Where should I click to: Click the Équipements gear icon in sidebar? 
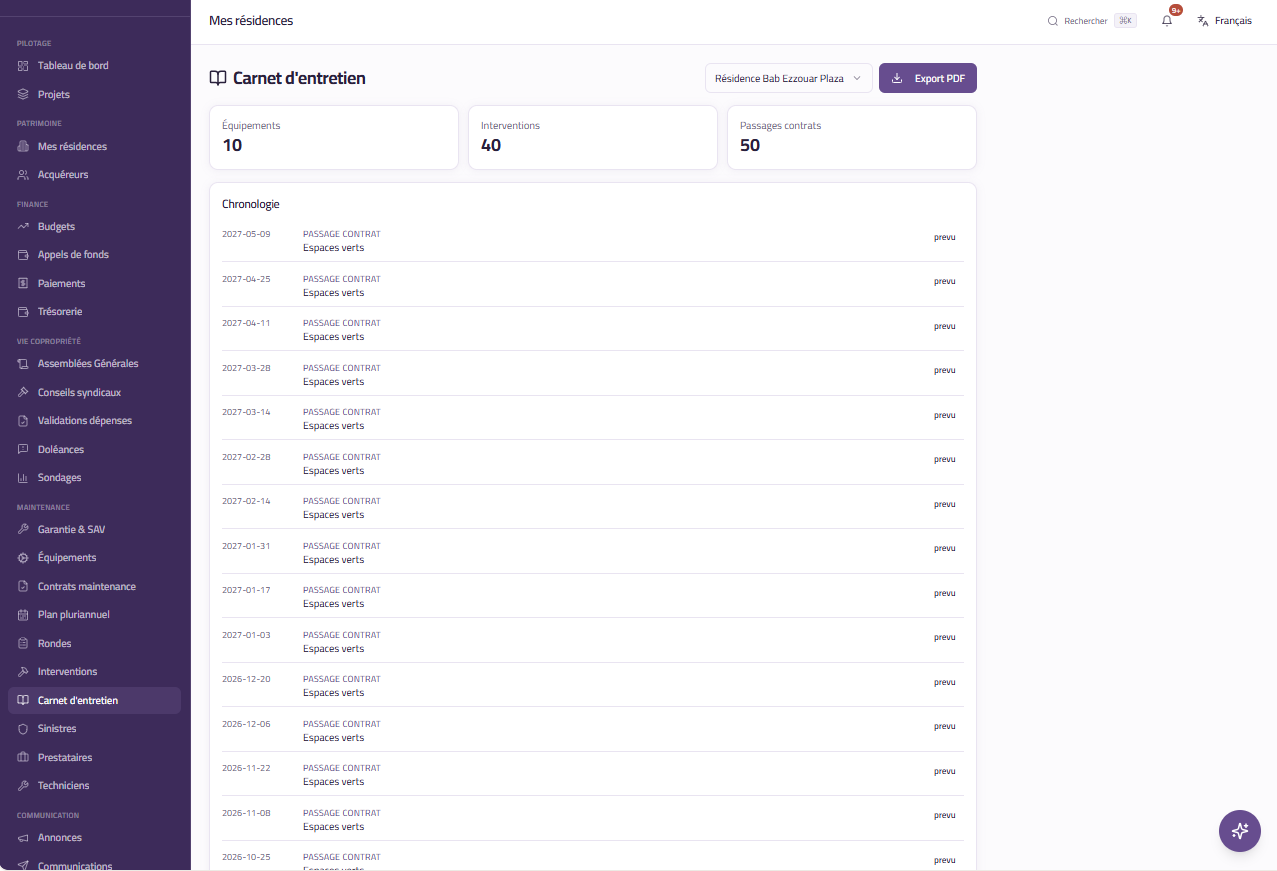click(x=23, y=558)
